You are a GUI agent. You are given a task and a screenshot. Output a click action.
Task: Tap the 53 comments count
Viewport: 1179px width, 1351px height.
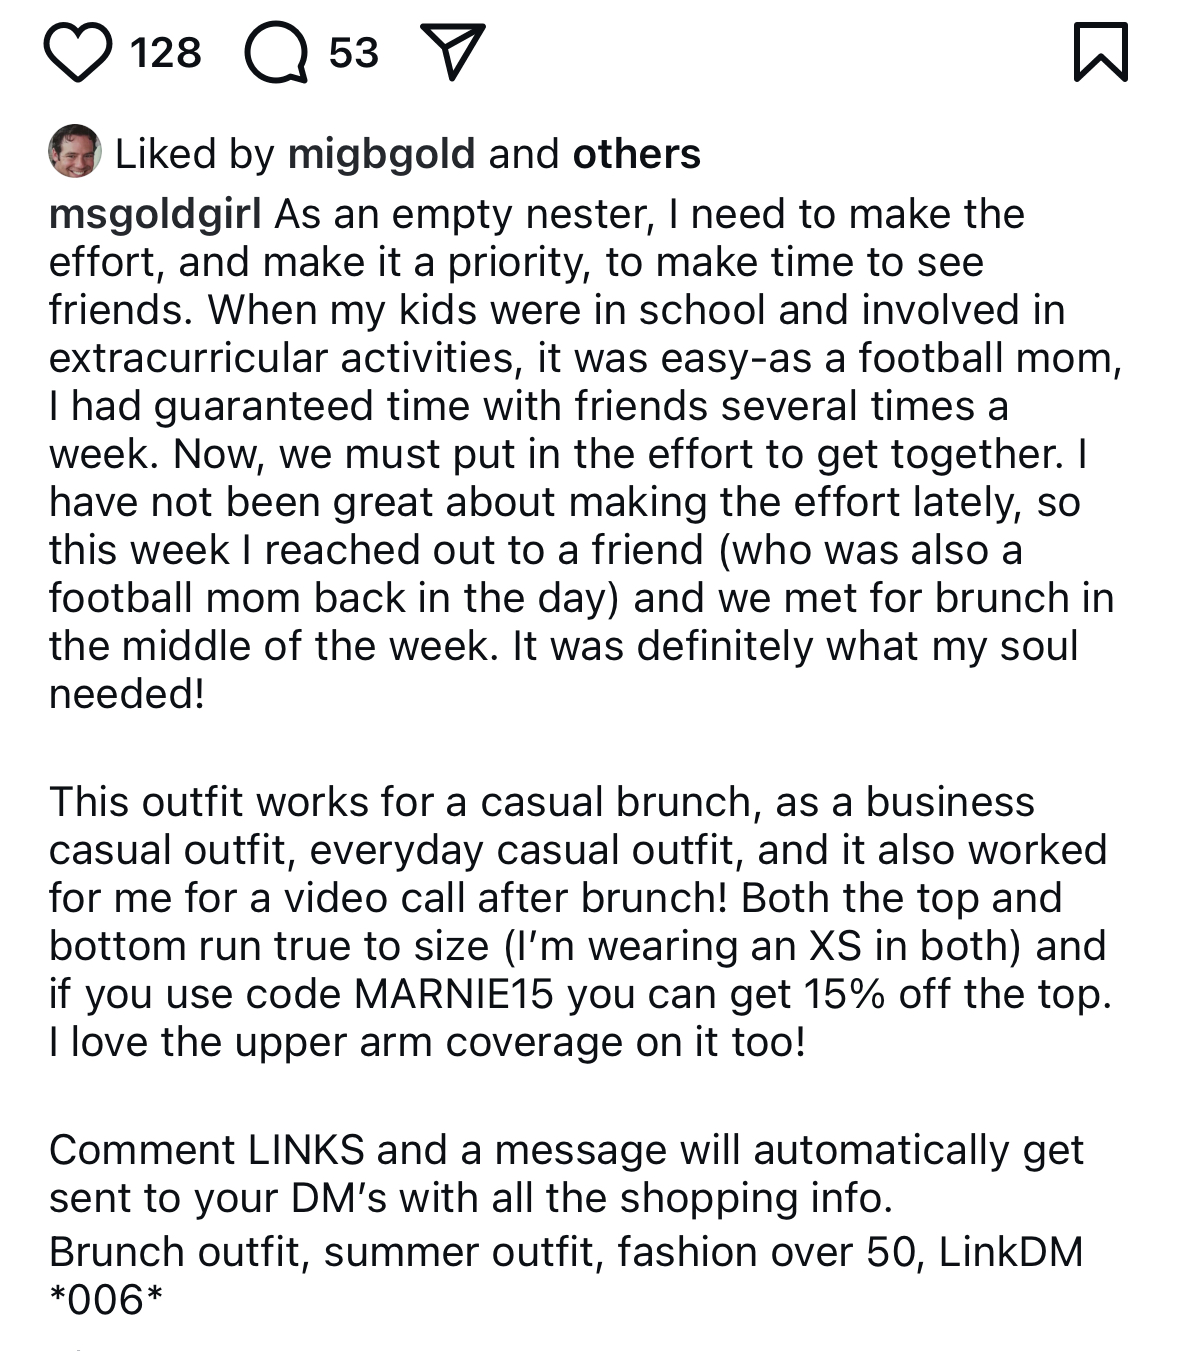tap(354, 53)
